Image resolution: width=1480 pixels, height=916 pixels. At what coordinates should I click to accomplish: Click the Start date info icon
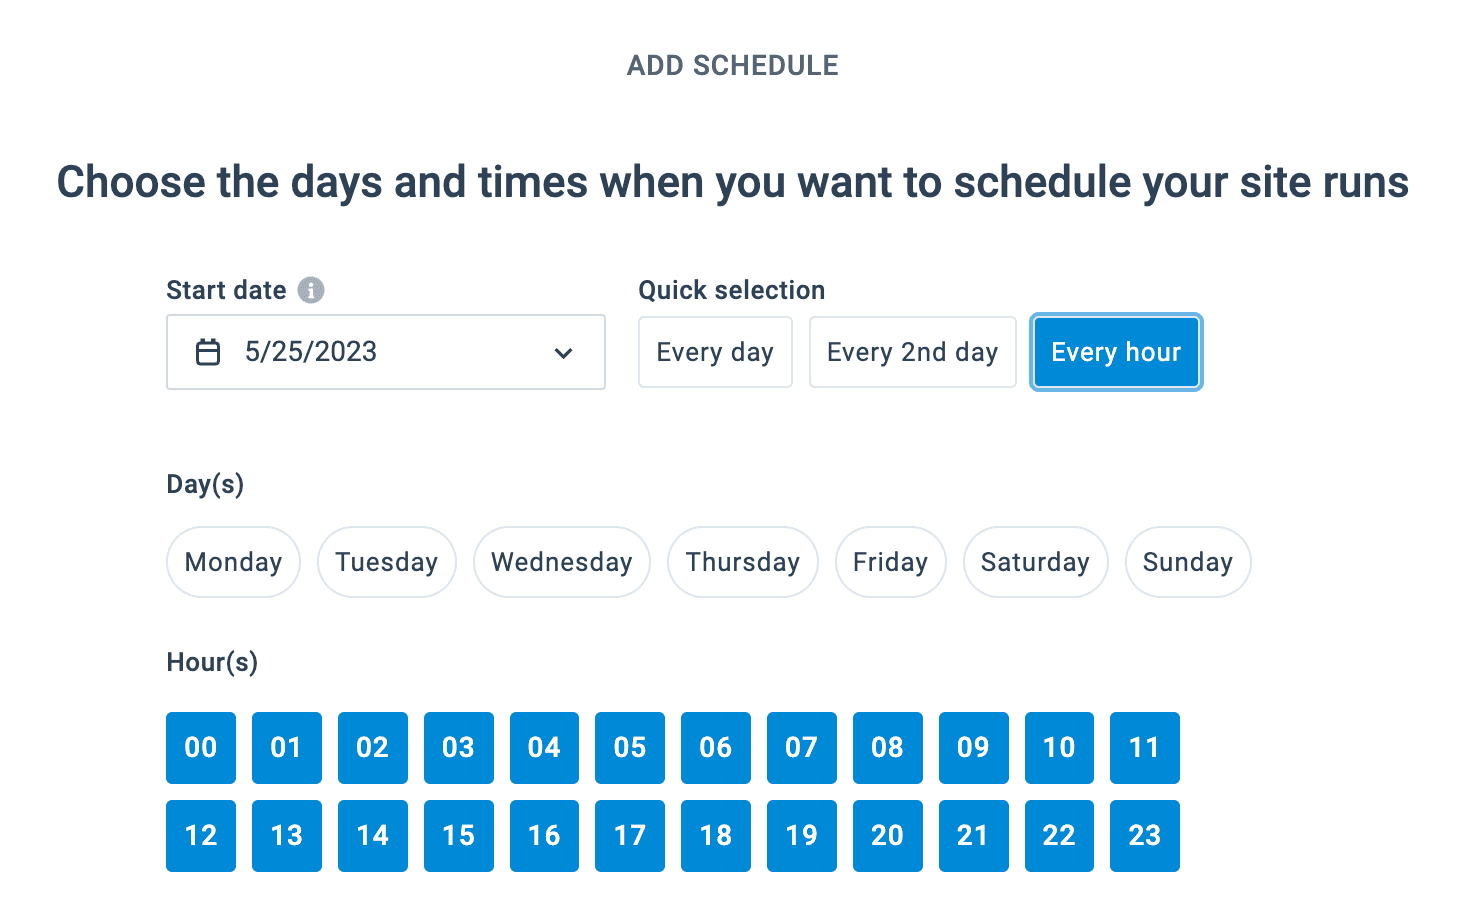click(x=311, y=290)
